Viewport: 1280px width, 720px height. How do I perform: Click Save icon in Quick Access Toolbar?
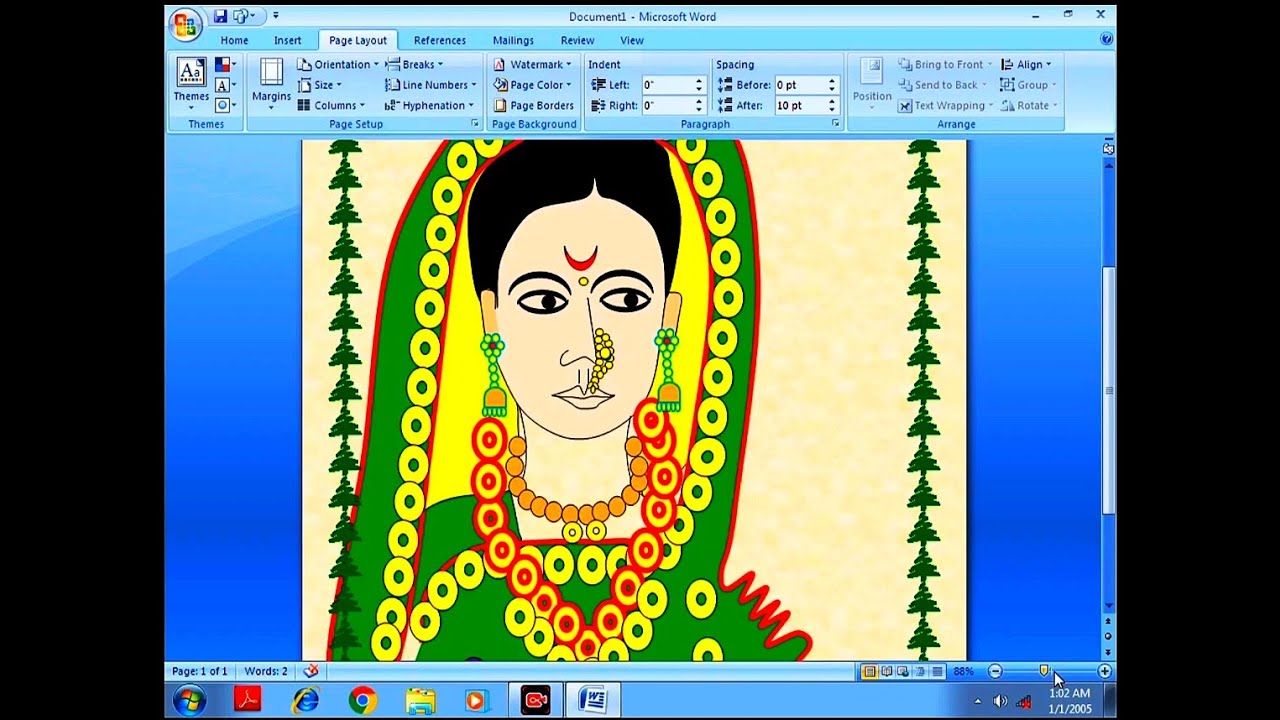tap(220, 16)
